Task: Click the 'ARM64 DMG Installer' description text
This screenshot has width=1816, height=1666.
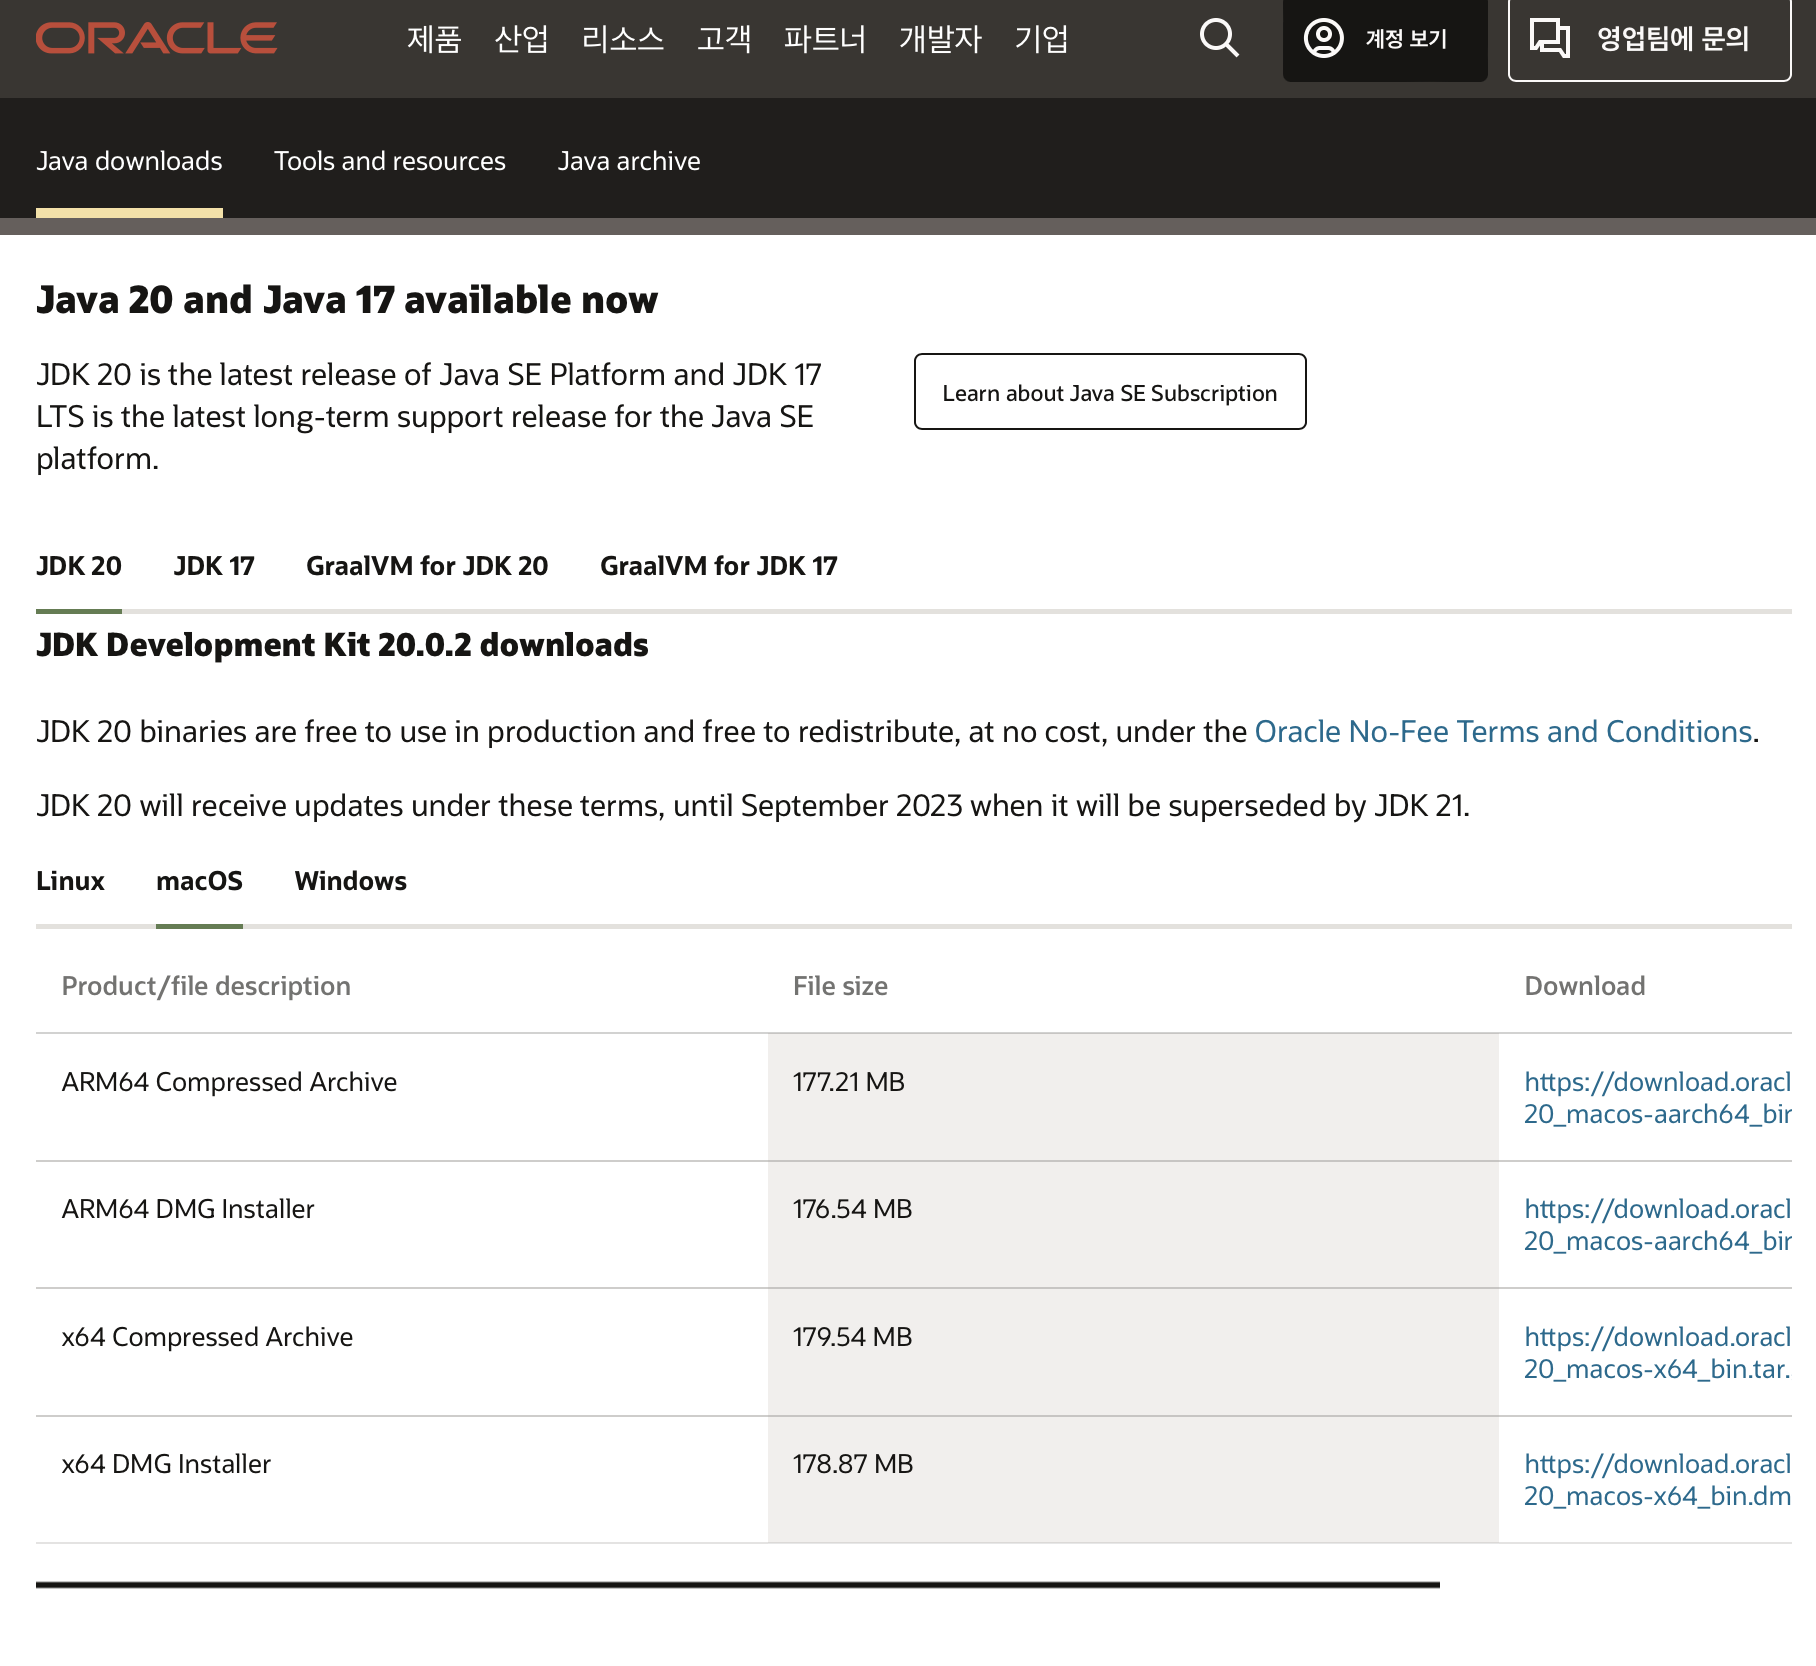Action: click(x=188, y=1209)
